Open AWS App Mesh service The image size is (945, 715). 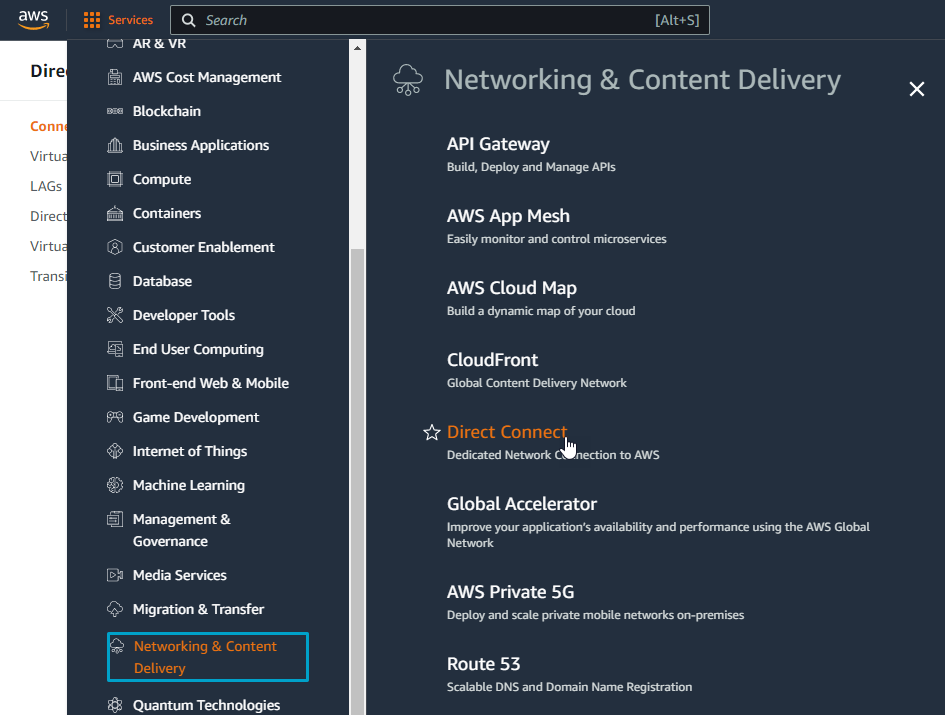(508, 216)
